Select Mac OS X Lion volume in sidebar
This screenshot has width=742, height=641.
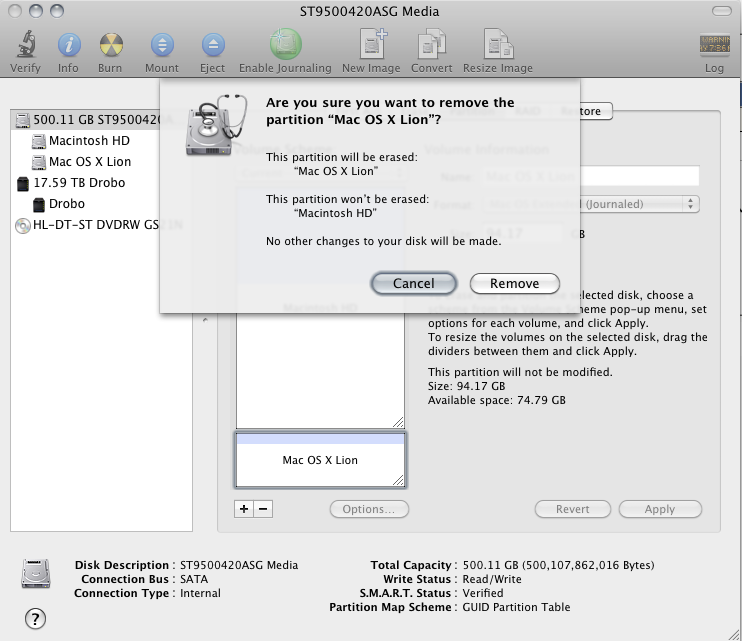tap(90, 162)
